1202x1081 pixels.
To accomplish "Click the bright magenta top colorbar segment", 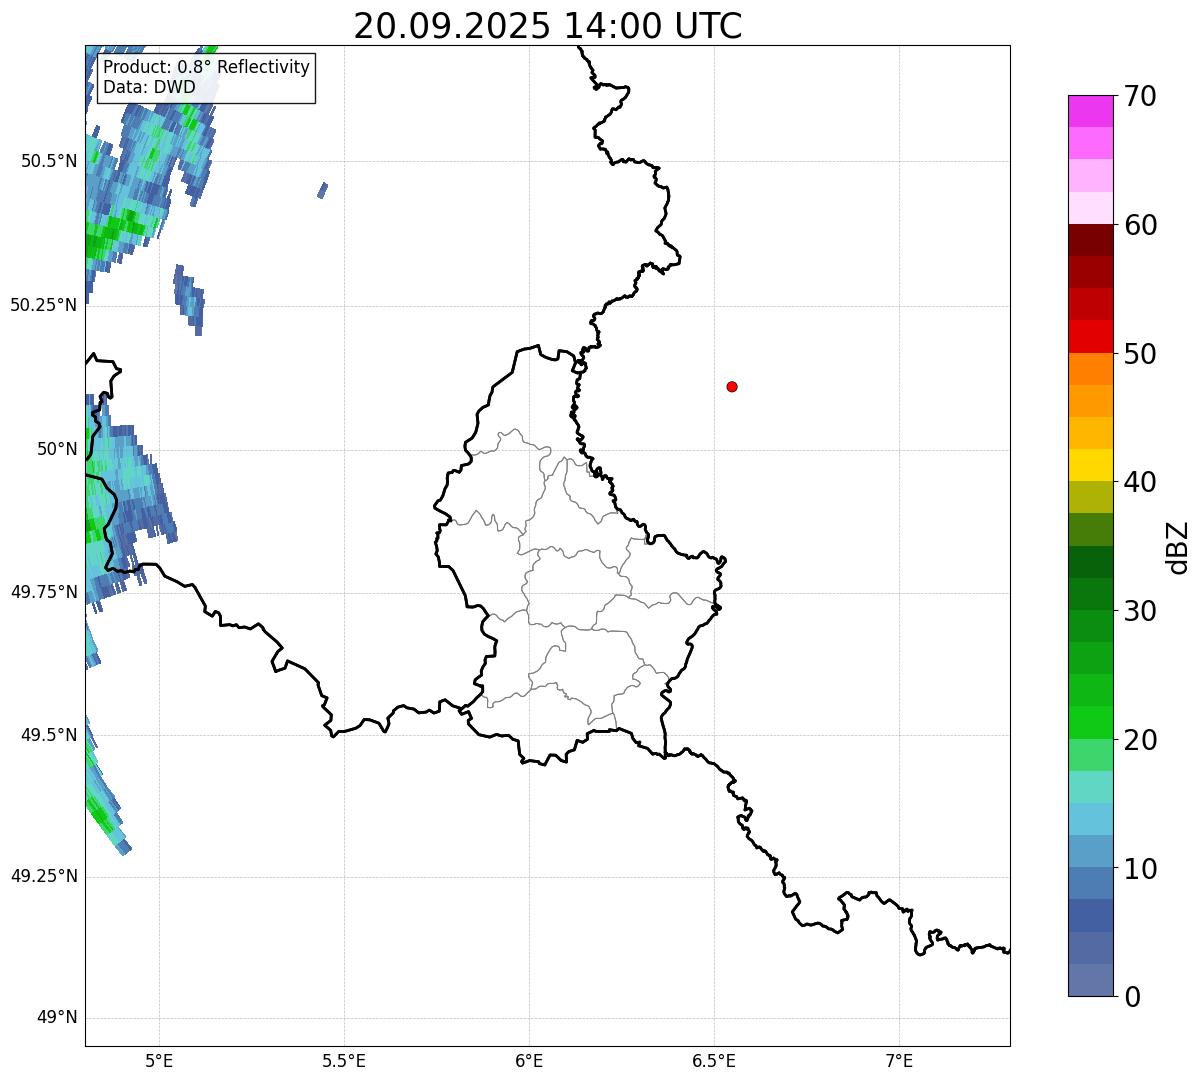I will point(1090,111).
